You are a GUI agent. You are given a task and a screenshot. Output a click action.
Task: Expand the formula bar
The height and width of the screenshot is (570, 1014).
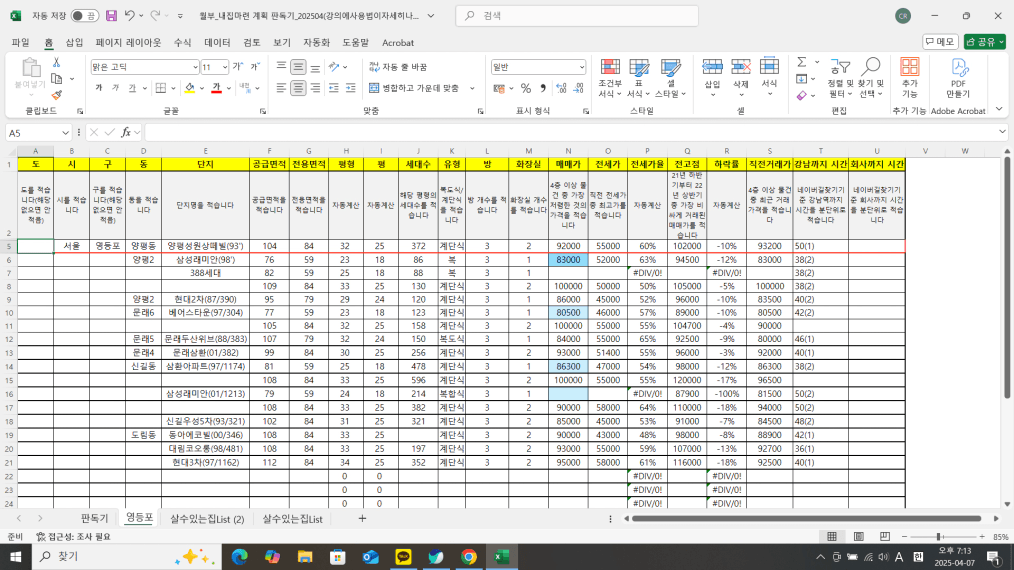(x=1002, y=132)
